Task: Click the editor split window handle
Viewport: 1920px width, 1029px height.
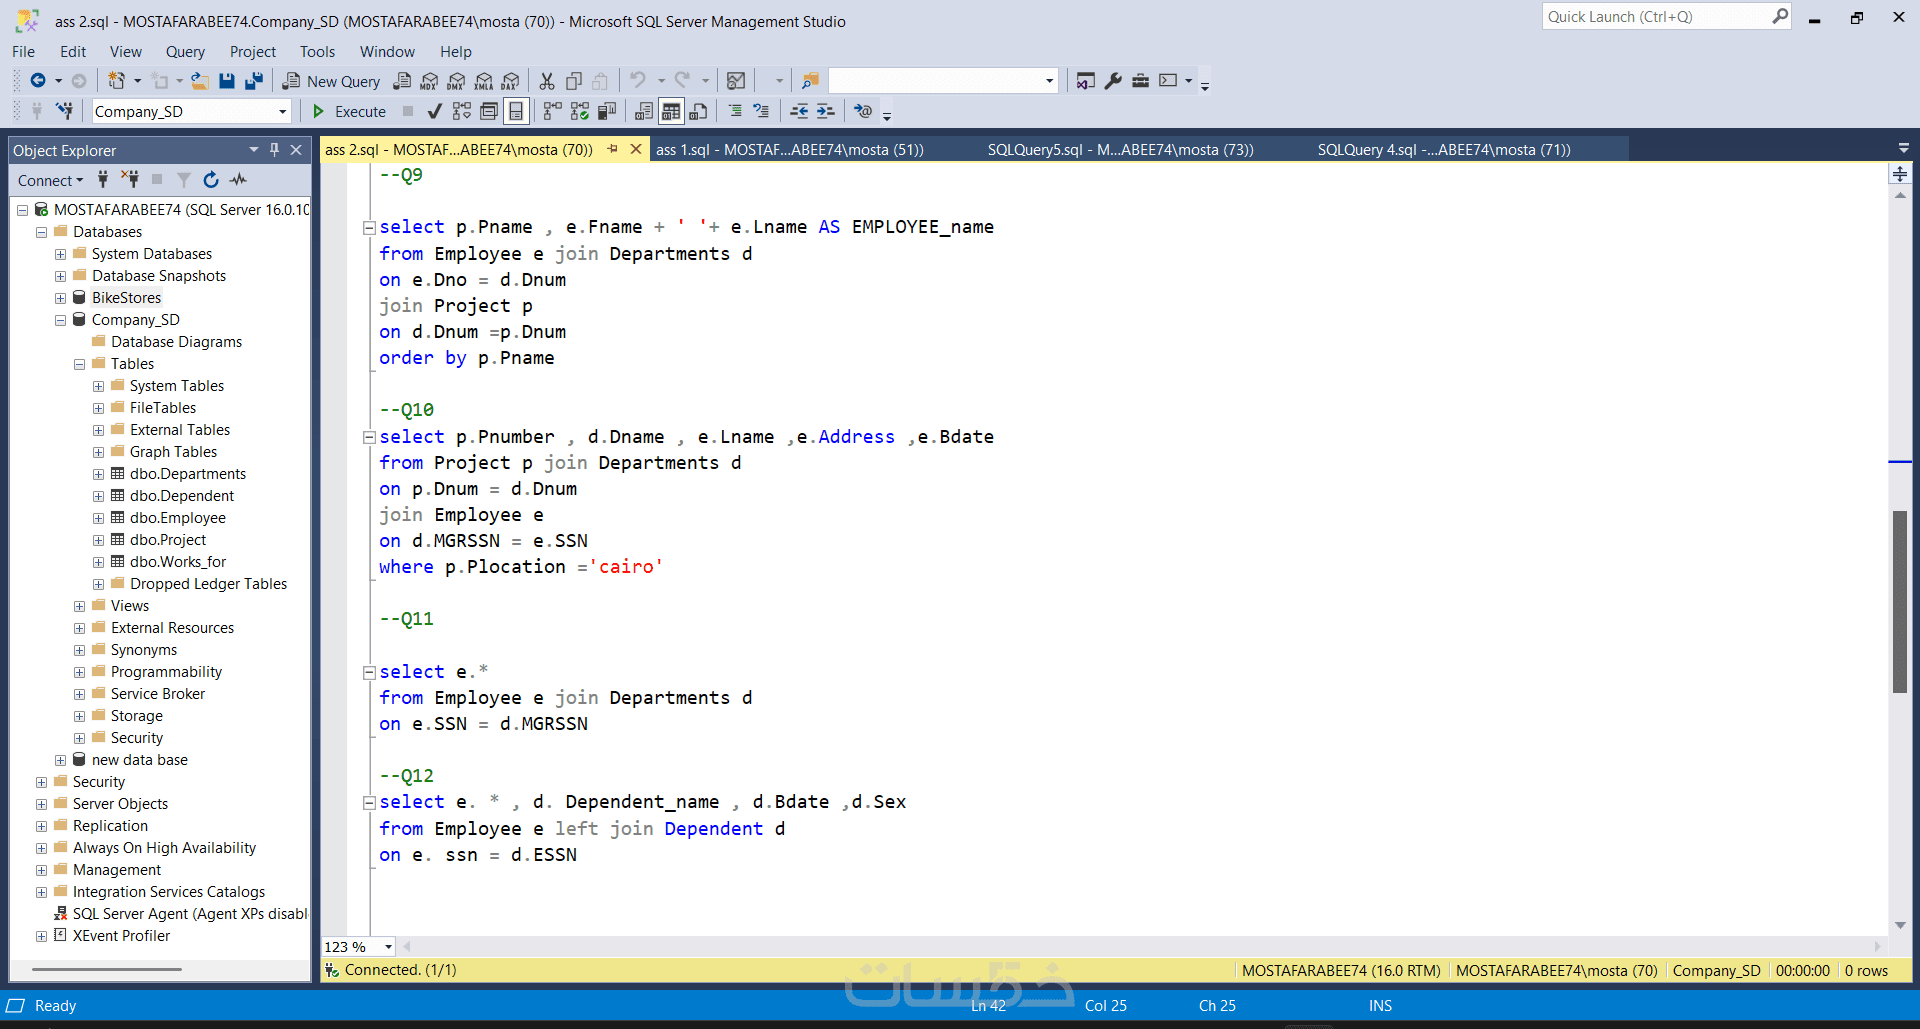Action: pos(1899,174)
